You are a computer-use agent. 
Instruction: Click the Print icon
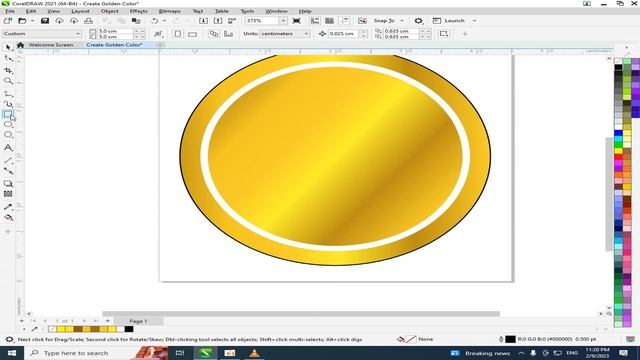(89, 21)
